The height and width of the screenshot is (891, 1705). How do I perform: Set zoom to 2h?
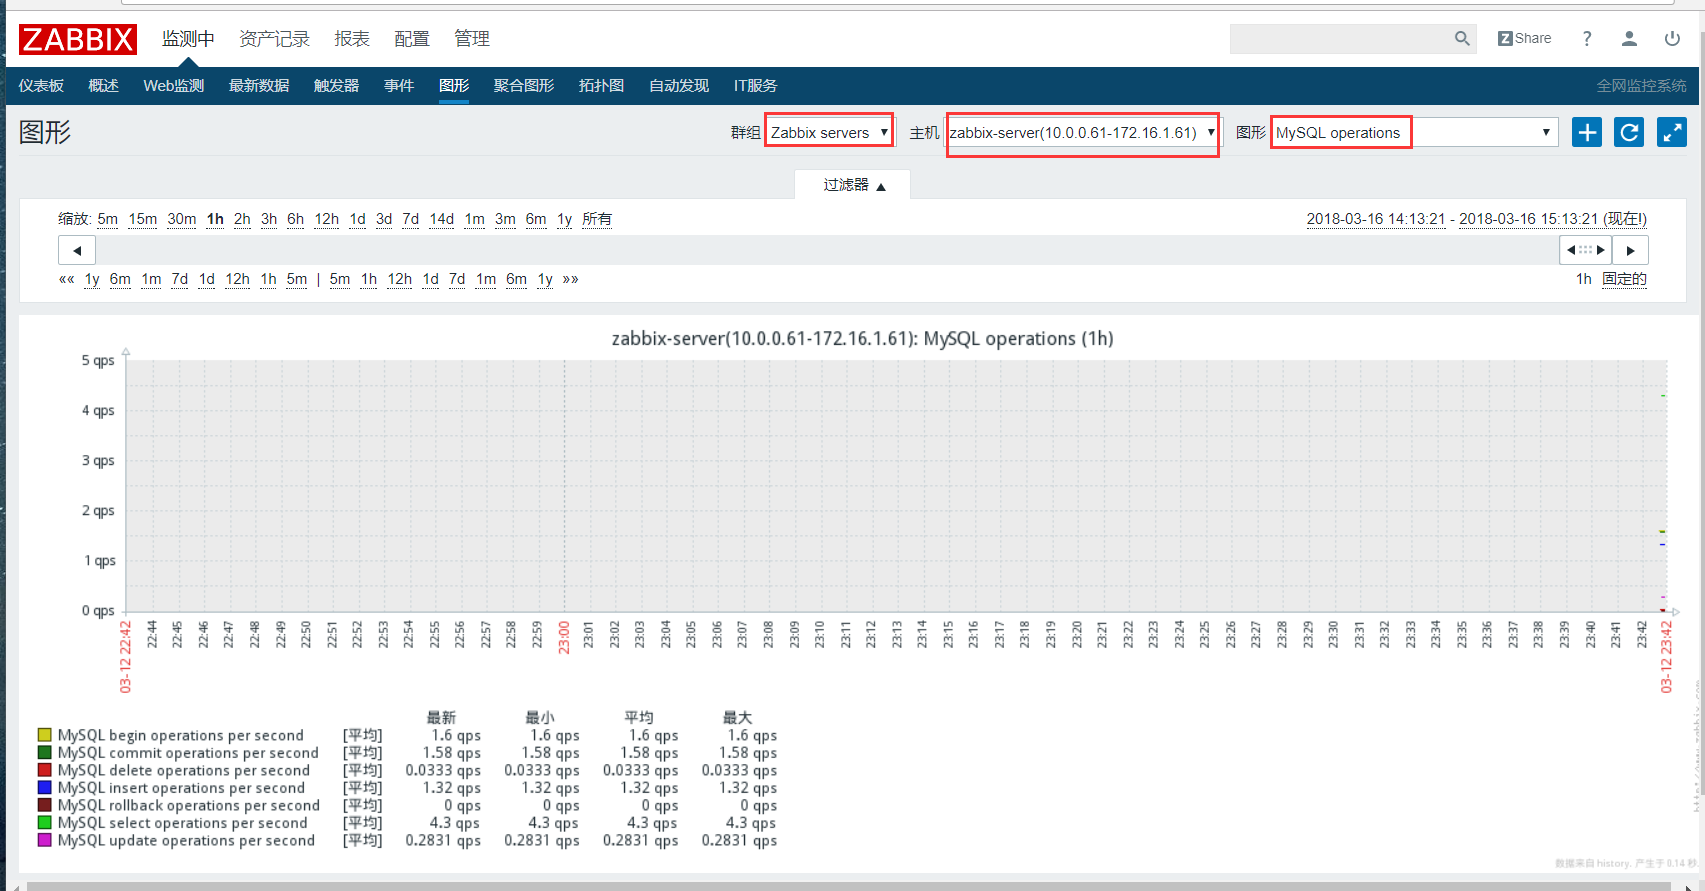point(242,219)
